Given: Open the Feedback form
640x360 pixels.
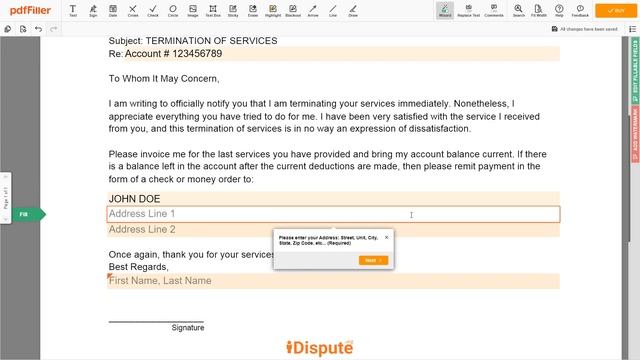Looking at the screenshot, I should 580,11.
